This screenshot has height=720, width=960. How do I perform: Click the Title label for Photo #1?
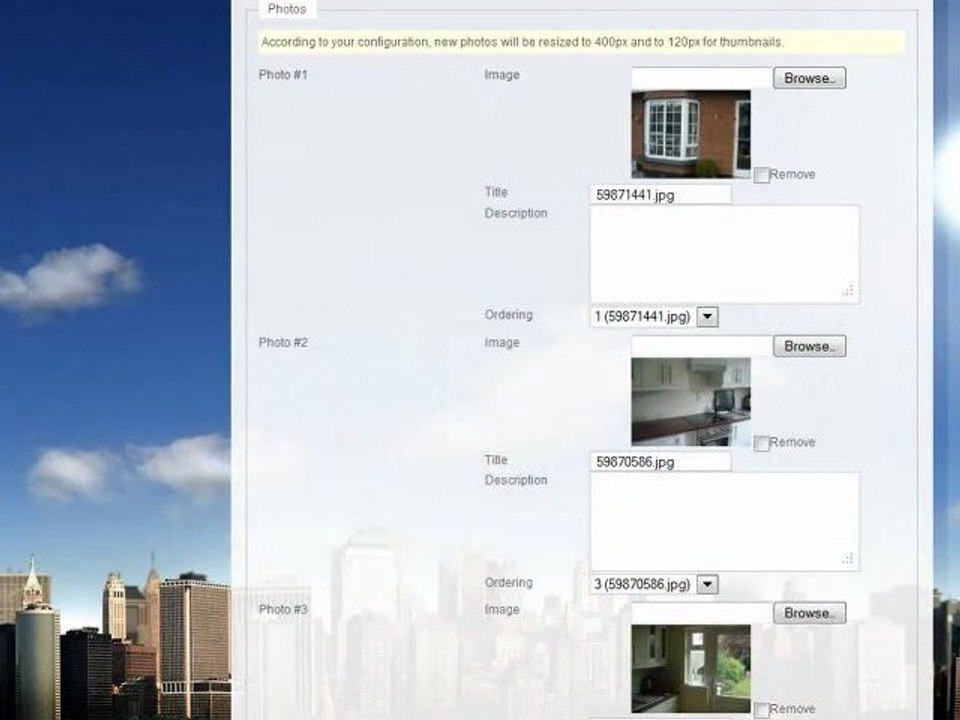point(496,192)
